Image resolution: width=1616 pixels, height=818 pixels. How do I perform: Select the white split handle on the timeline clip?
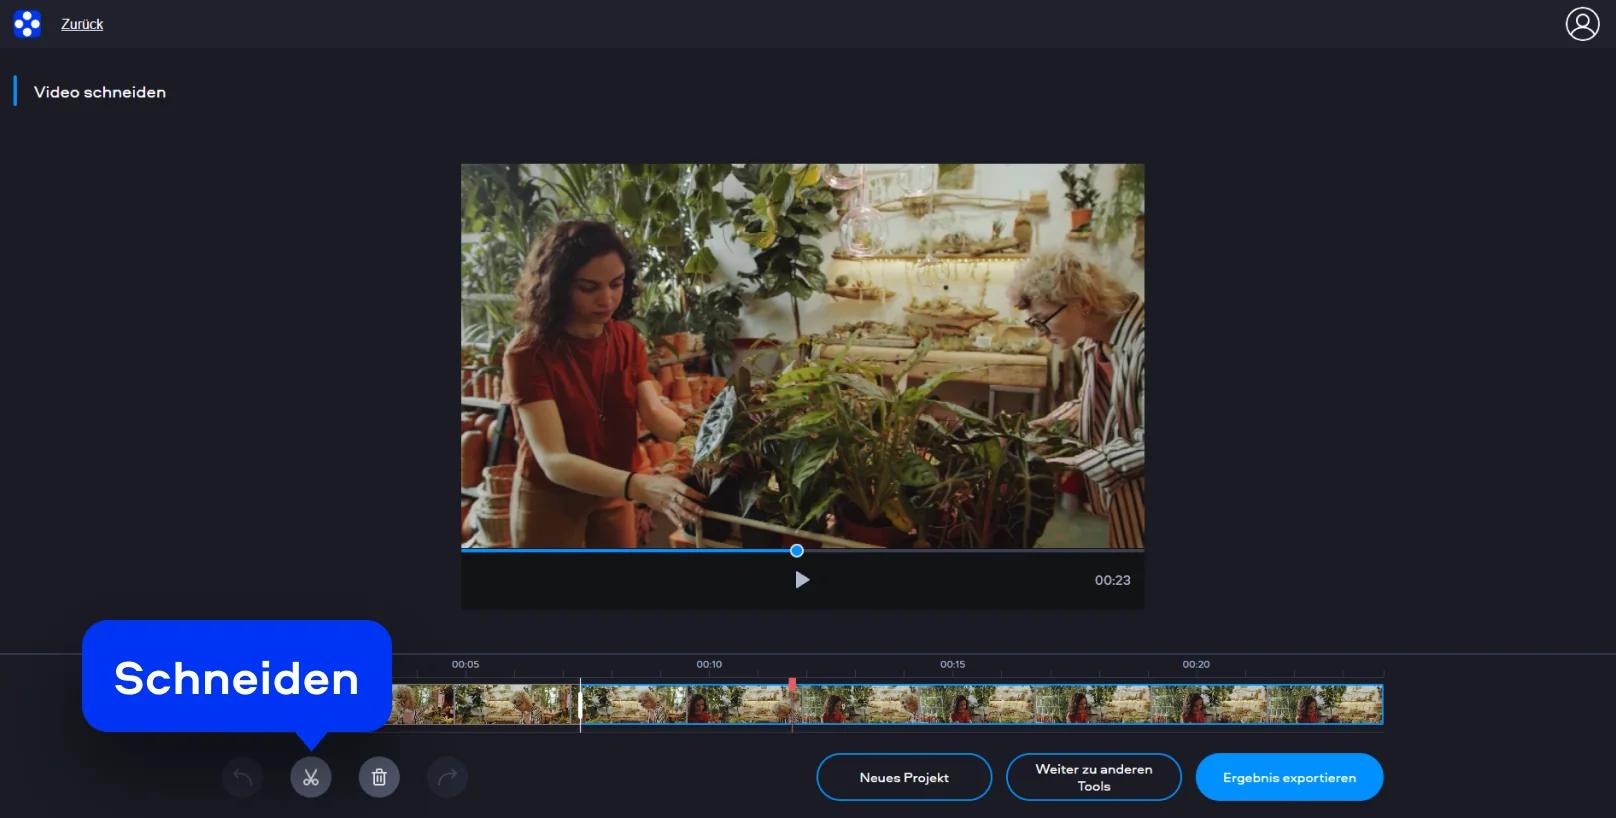pos(580,704)
